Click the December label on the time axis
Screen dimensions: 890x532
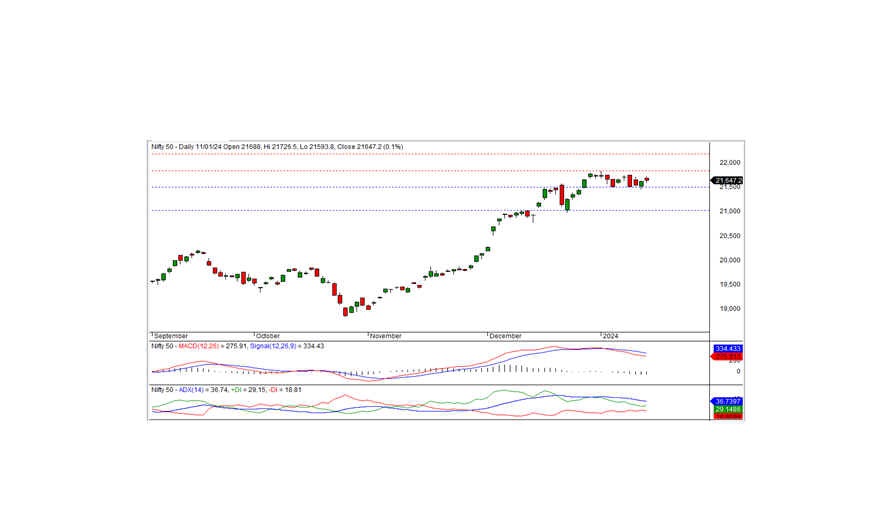point(505,336)
